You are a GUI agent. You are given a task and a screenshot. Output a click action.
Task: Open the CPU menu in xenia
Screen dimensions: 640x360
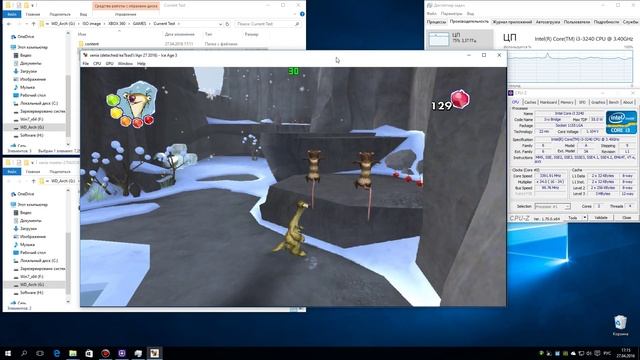click(97, 64)
